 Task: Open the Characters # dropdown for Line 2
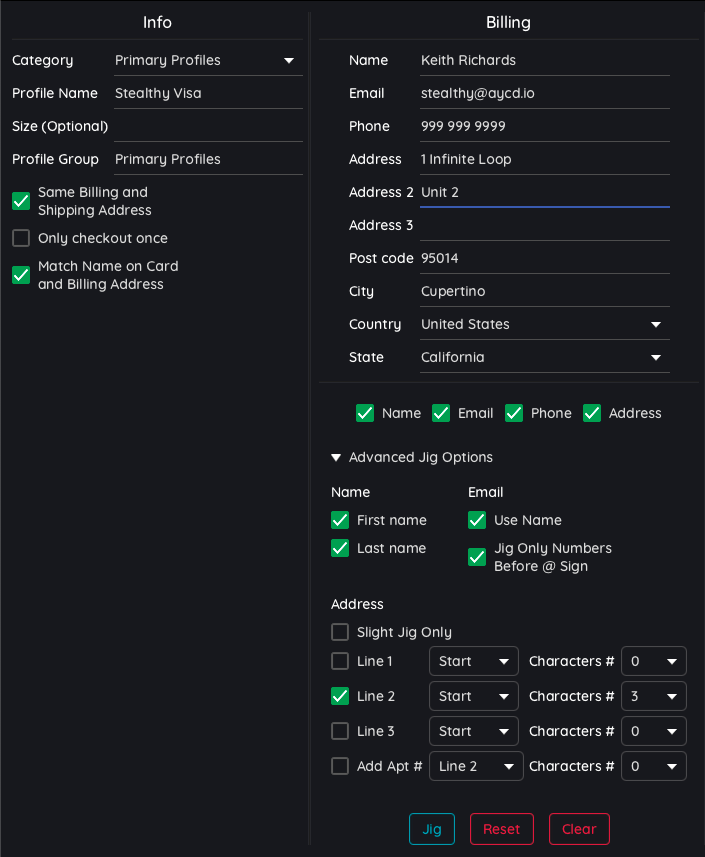(x=653, y=696)
